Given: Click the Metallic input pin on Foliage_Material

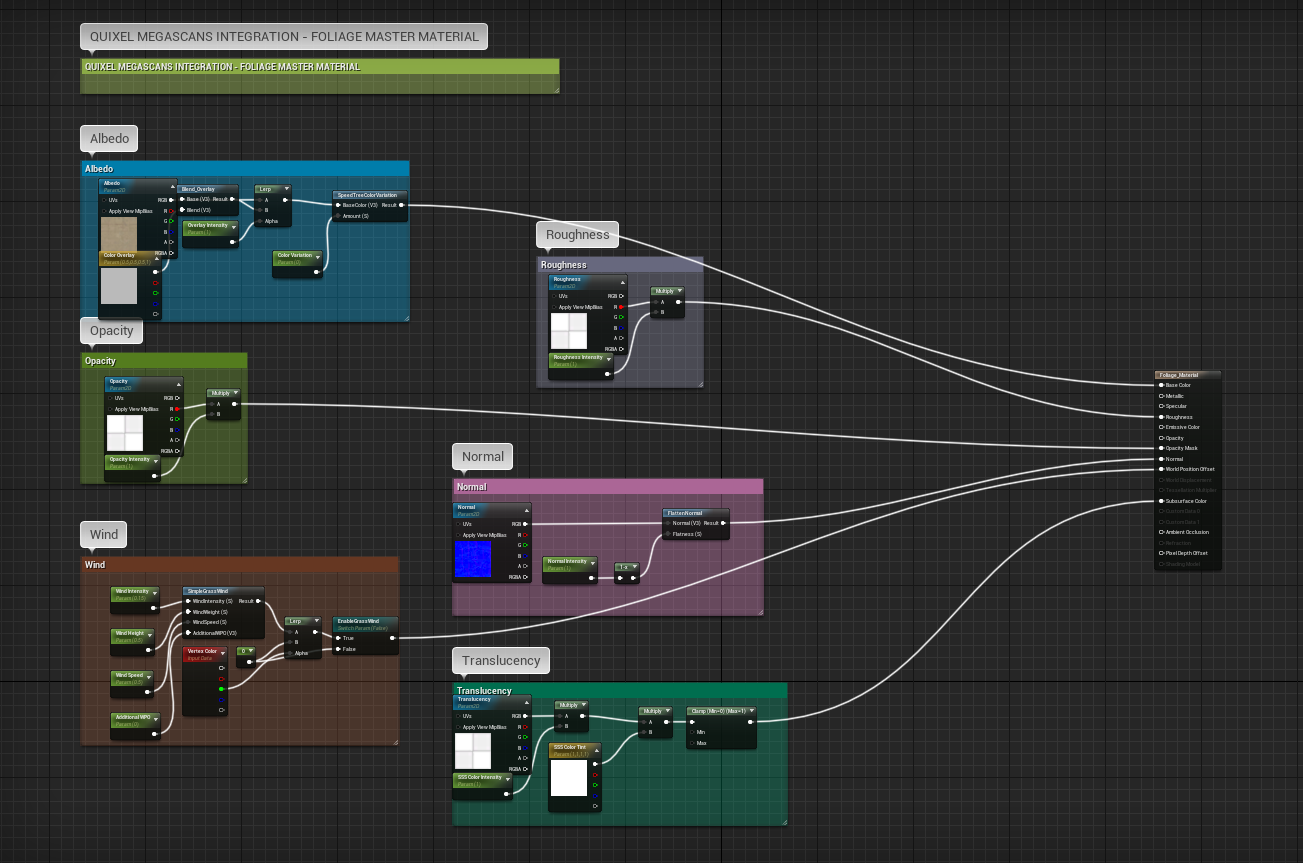Looking at the screenshot, I should click(x=1161, y=396).
